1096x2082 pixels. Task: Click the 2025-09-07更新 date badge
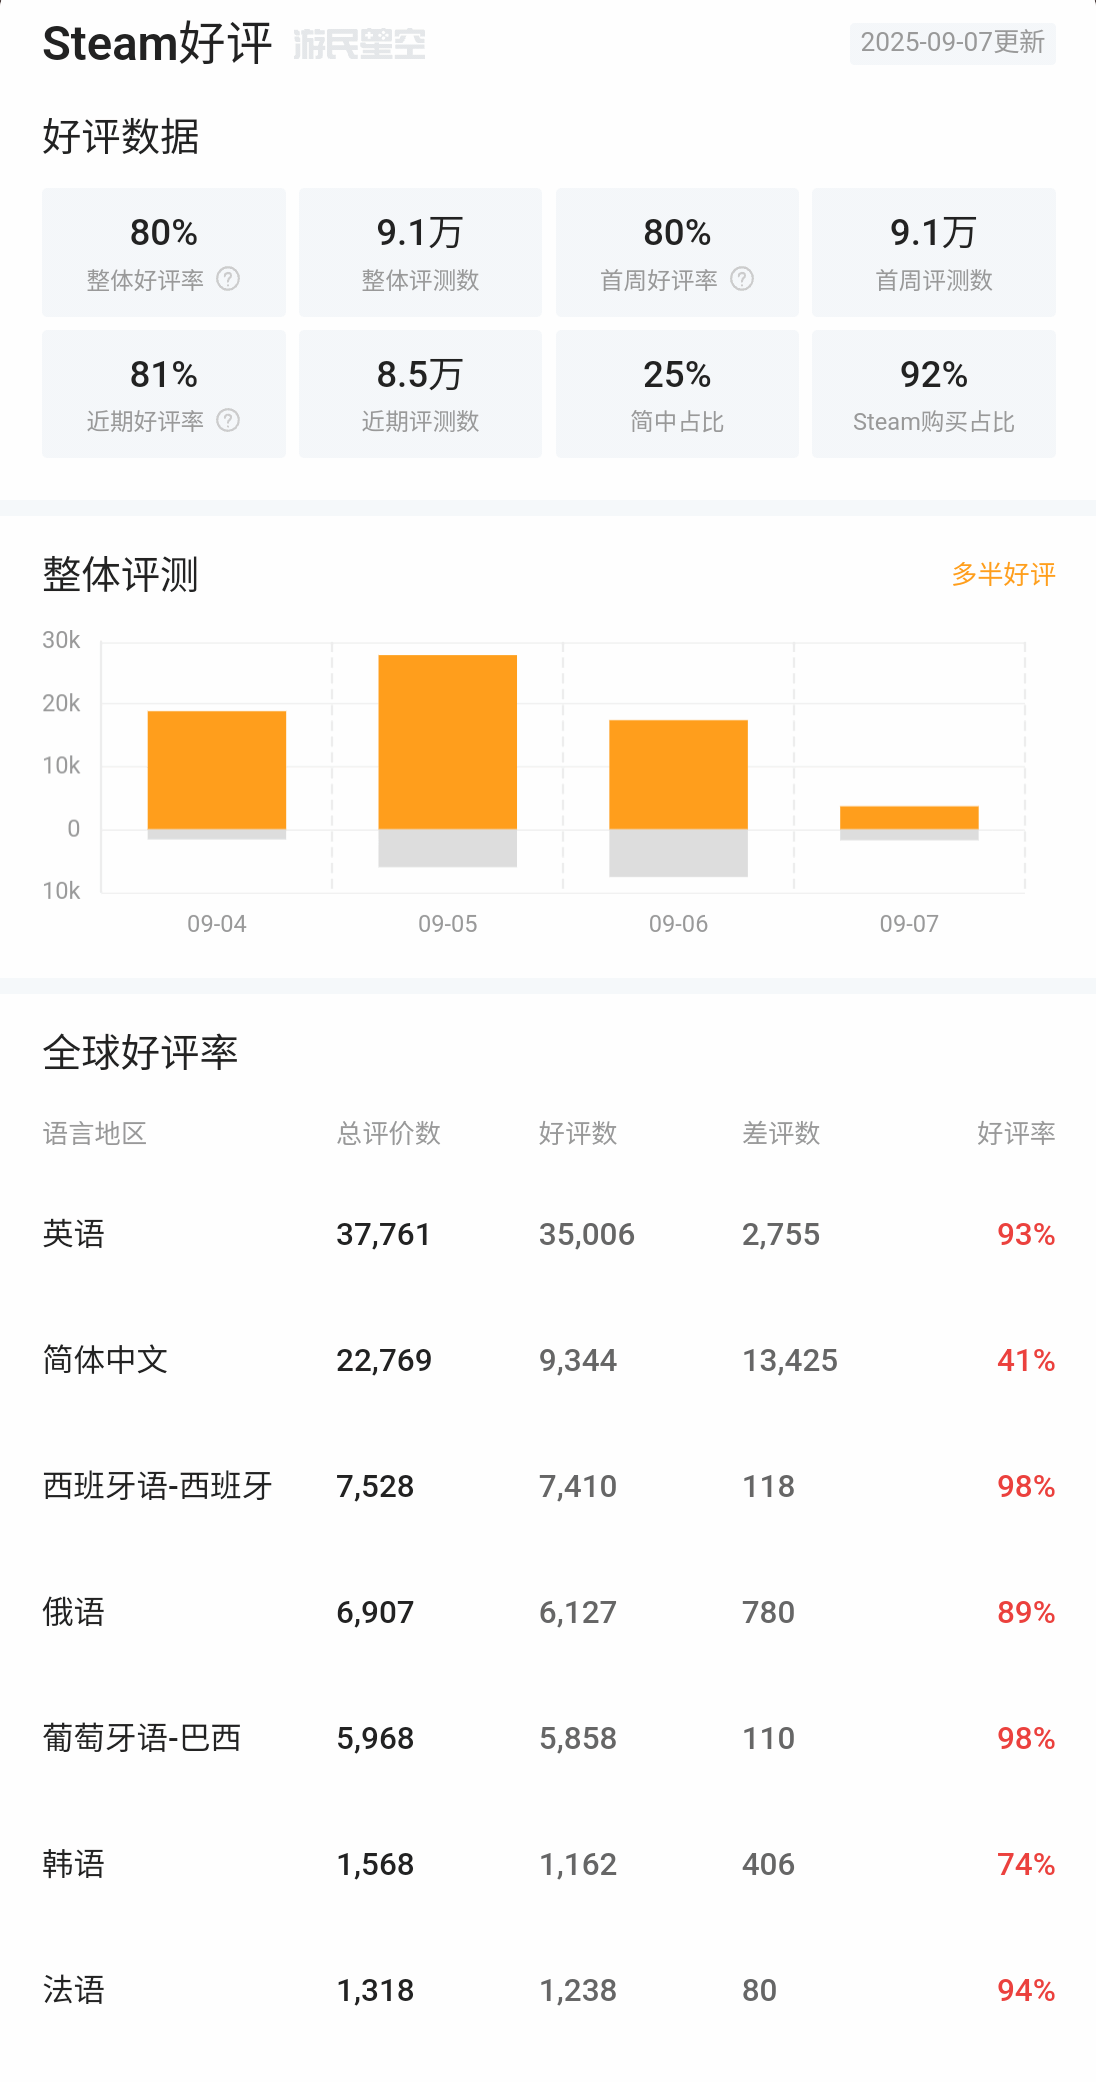click(x=952, y=43)
